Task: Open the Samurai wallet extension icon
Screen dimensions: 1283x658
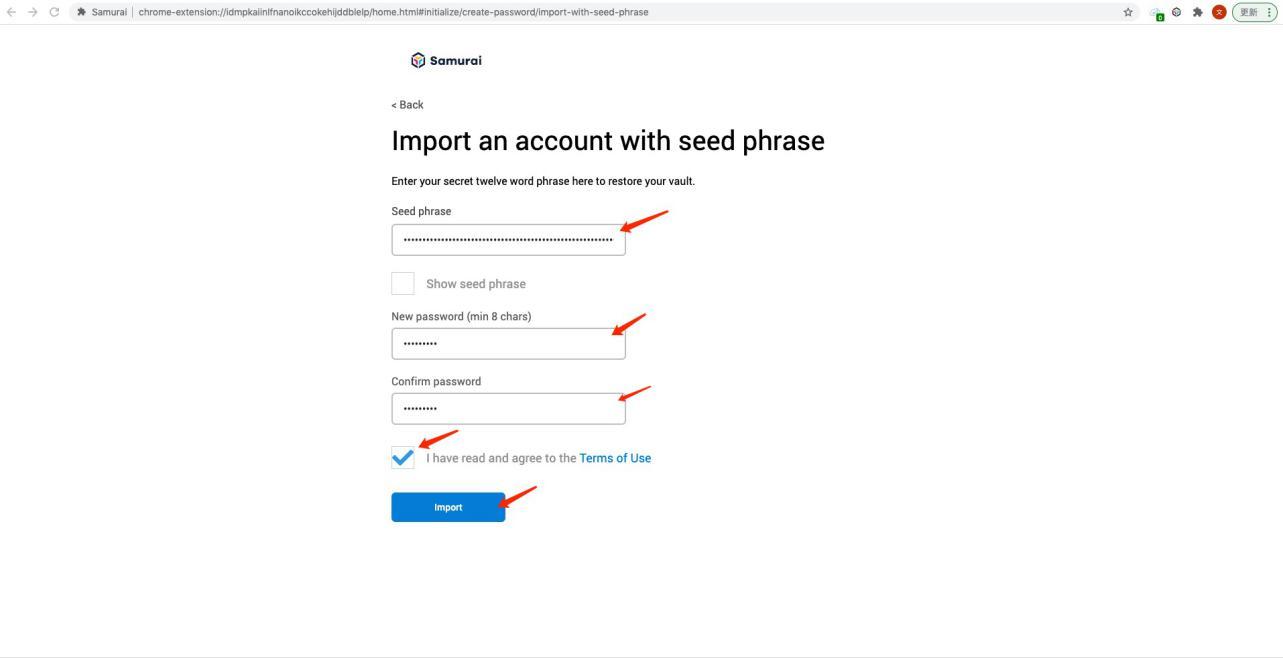Action: pos(1177,12)
